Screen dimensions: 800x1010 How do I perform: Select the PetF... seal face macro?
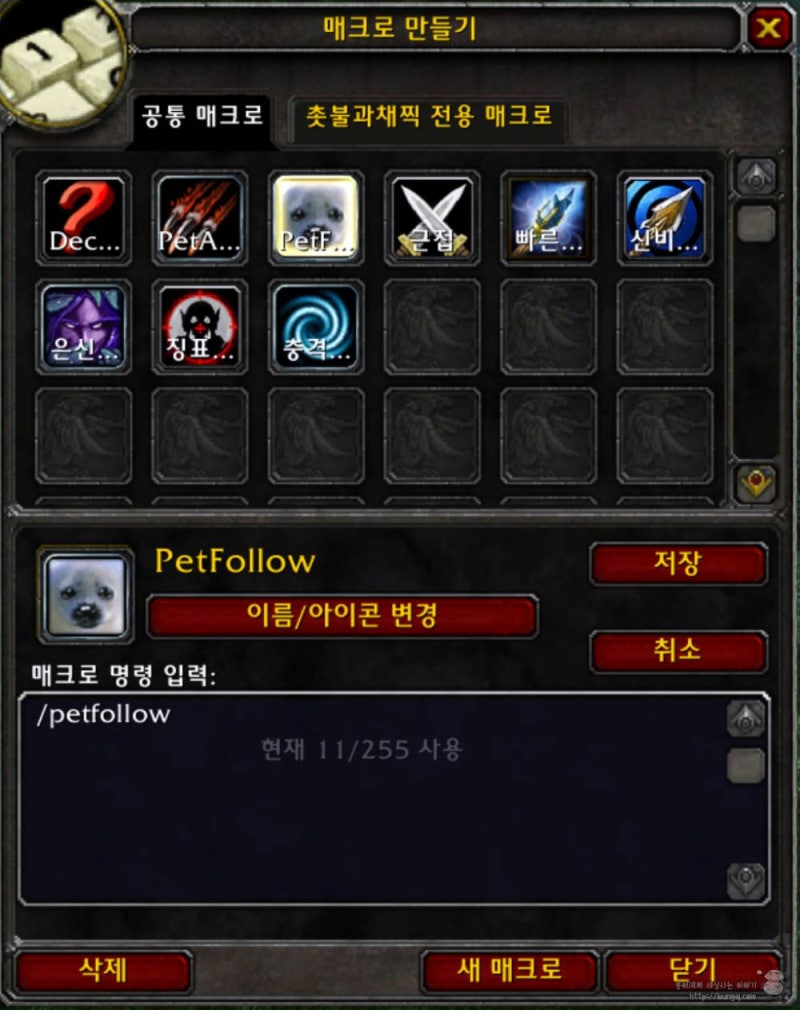click(316, 218)
